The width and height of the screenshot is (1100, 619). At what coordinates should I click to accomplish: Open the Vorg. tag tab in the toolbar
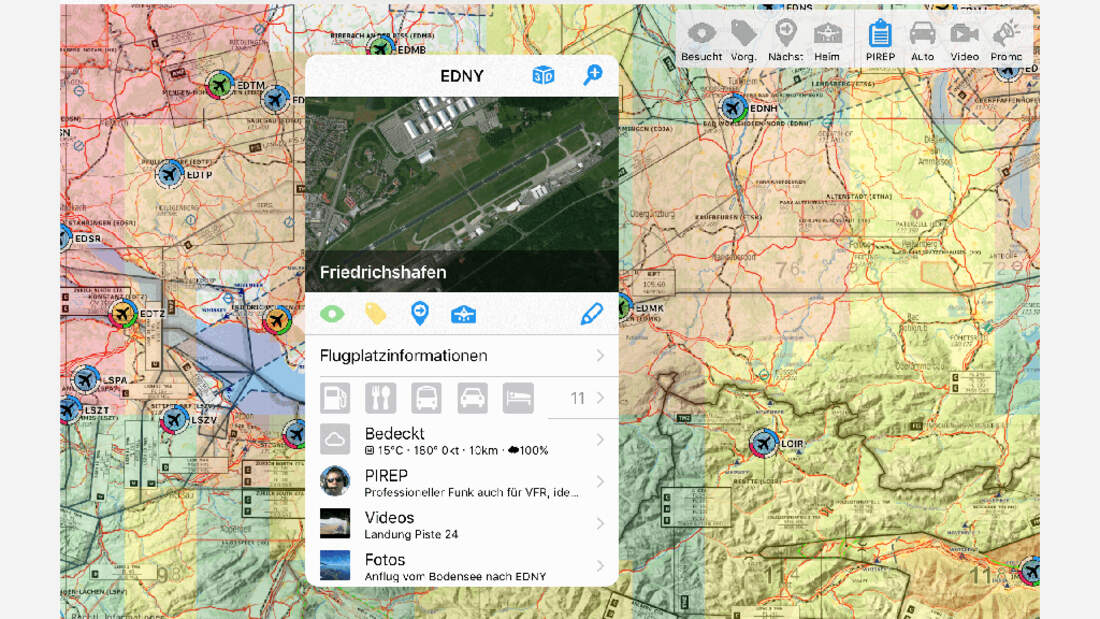click(743, 30)
